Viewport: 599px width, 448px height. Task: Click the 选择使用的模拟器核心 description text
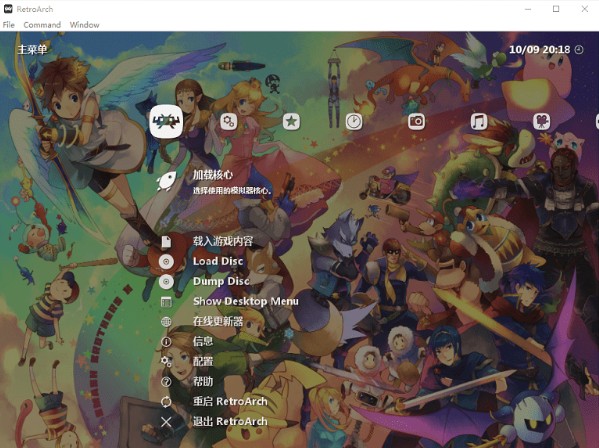(x=232, y=190)
